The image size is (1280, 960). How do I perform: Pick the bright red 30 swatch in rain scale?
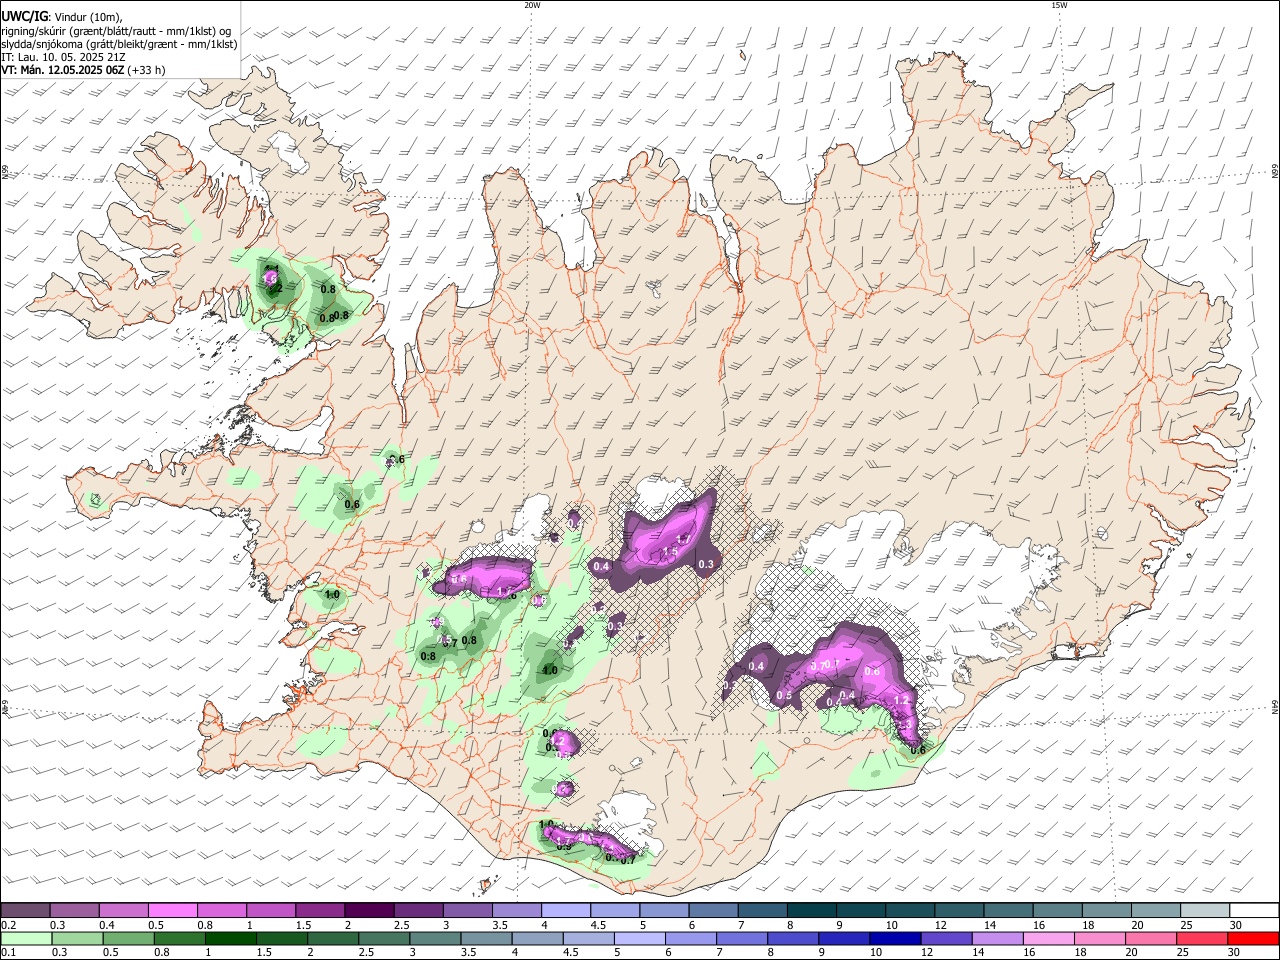(1253, 938)
